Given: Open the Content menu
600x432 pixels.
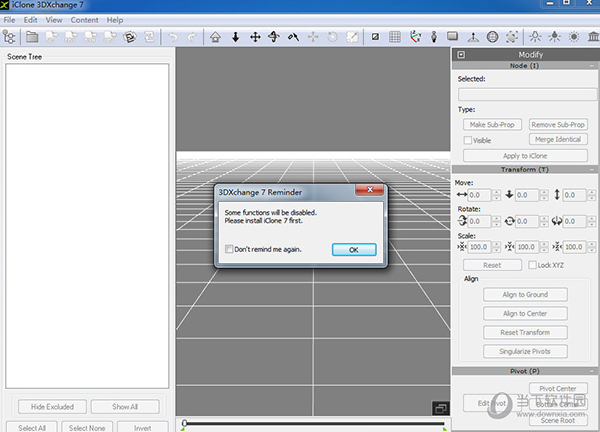Looking at the screenshot, I should (x=84, y=20).
